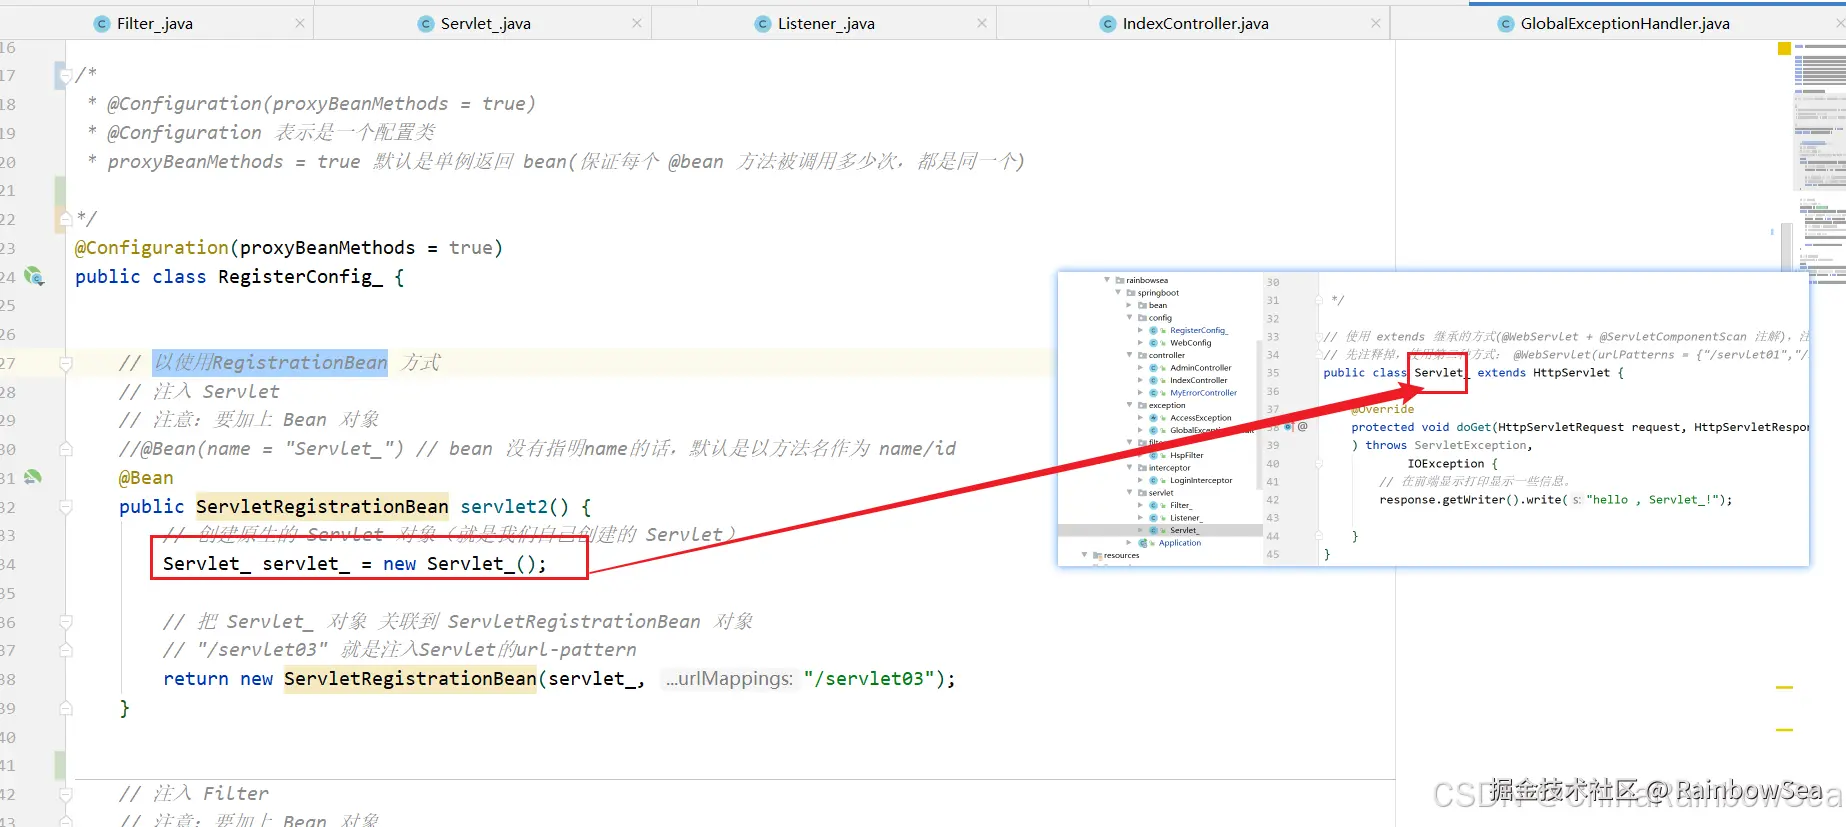Screen dimensions: 1846x827
Task: Close the IndexController.java tab
Action: click(x=1376, y=23)
